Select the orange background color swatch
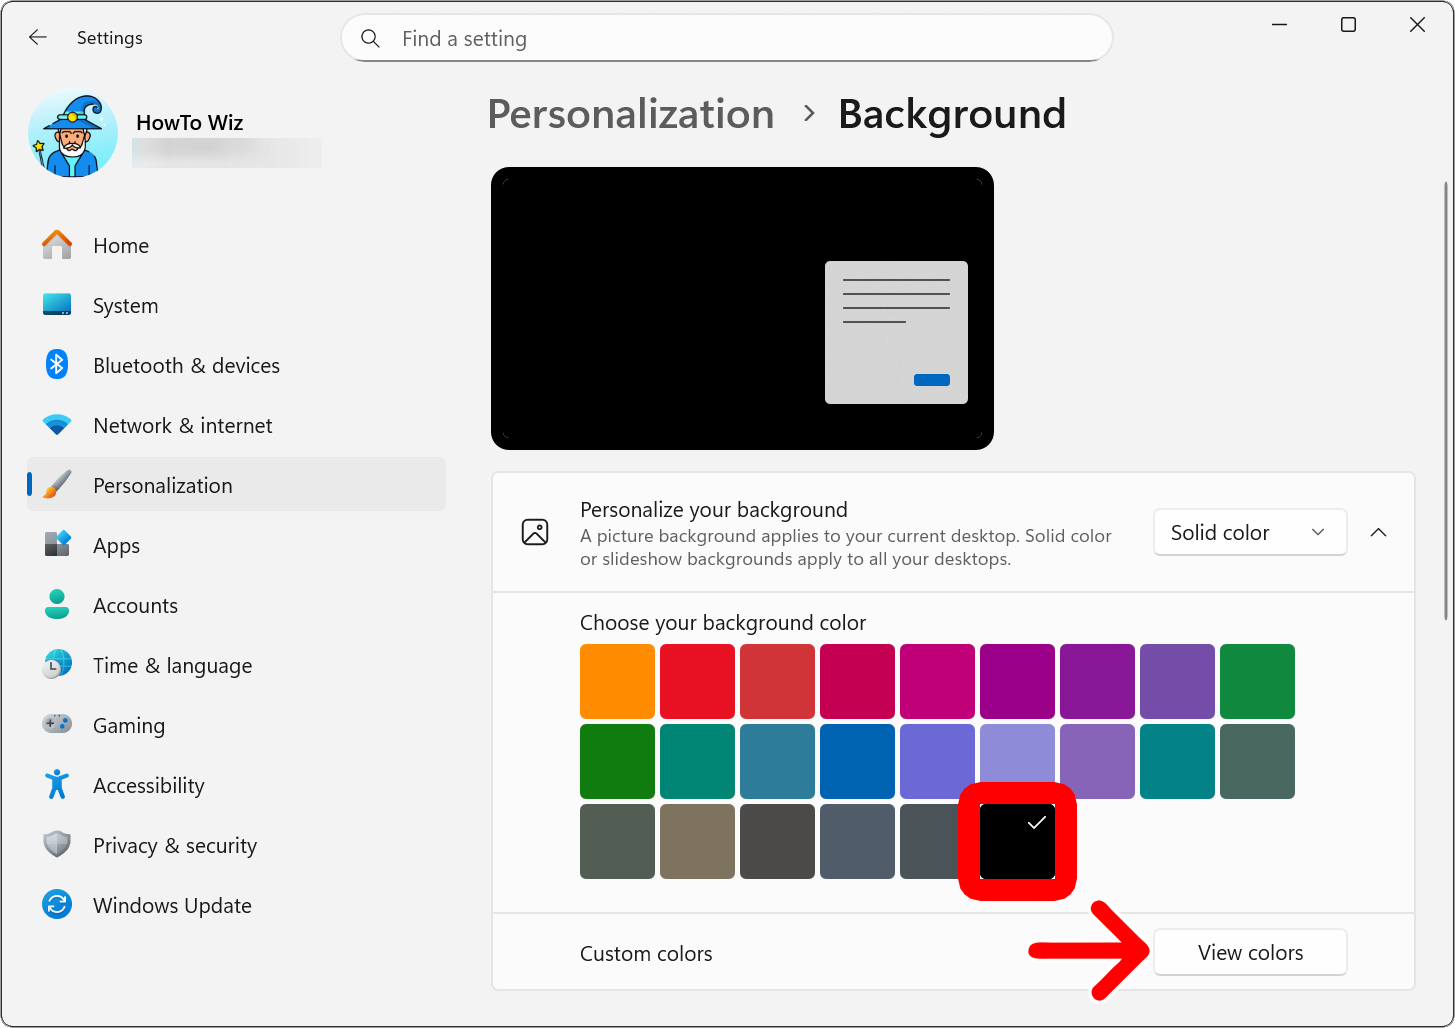The height and width of the screenshot is (1028, 1455). click(x=617, y=681)
